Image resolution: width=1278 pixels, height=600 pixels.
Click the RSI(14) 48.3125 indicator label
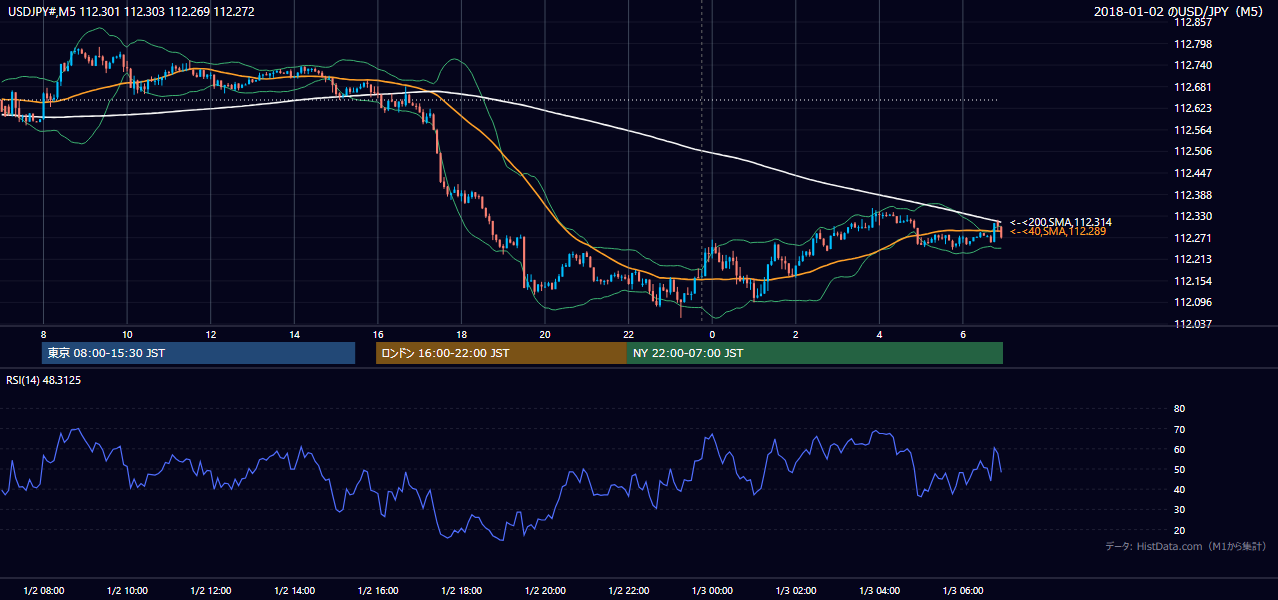44,380
